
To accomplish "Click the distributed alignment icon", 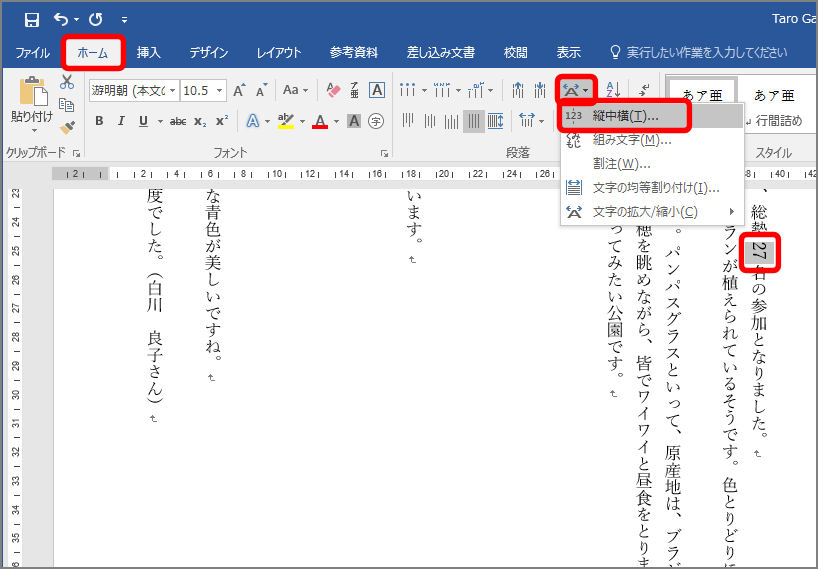I will 496,122.
